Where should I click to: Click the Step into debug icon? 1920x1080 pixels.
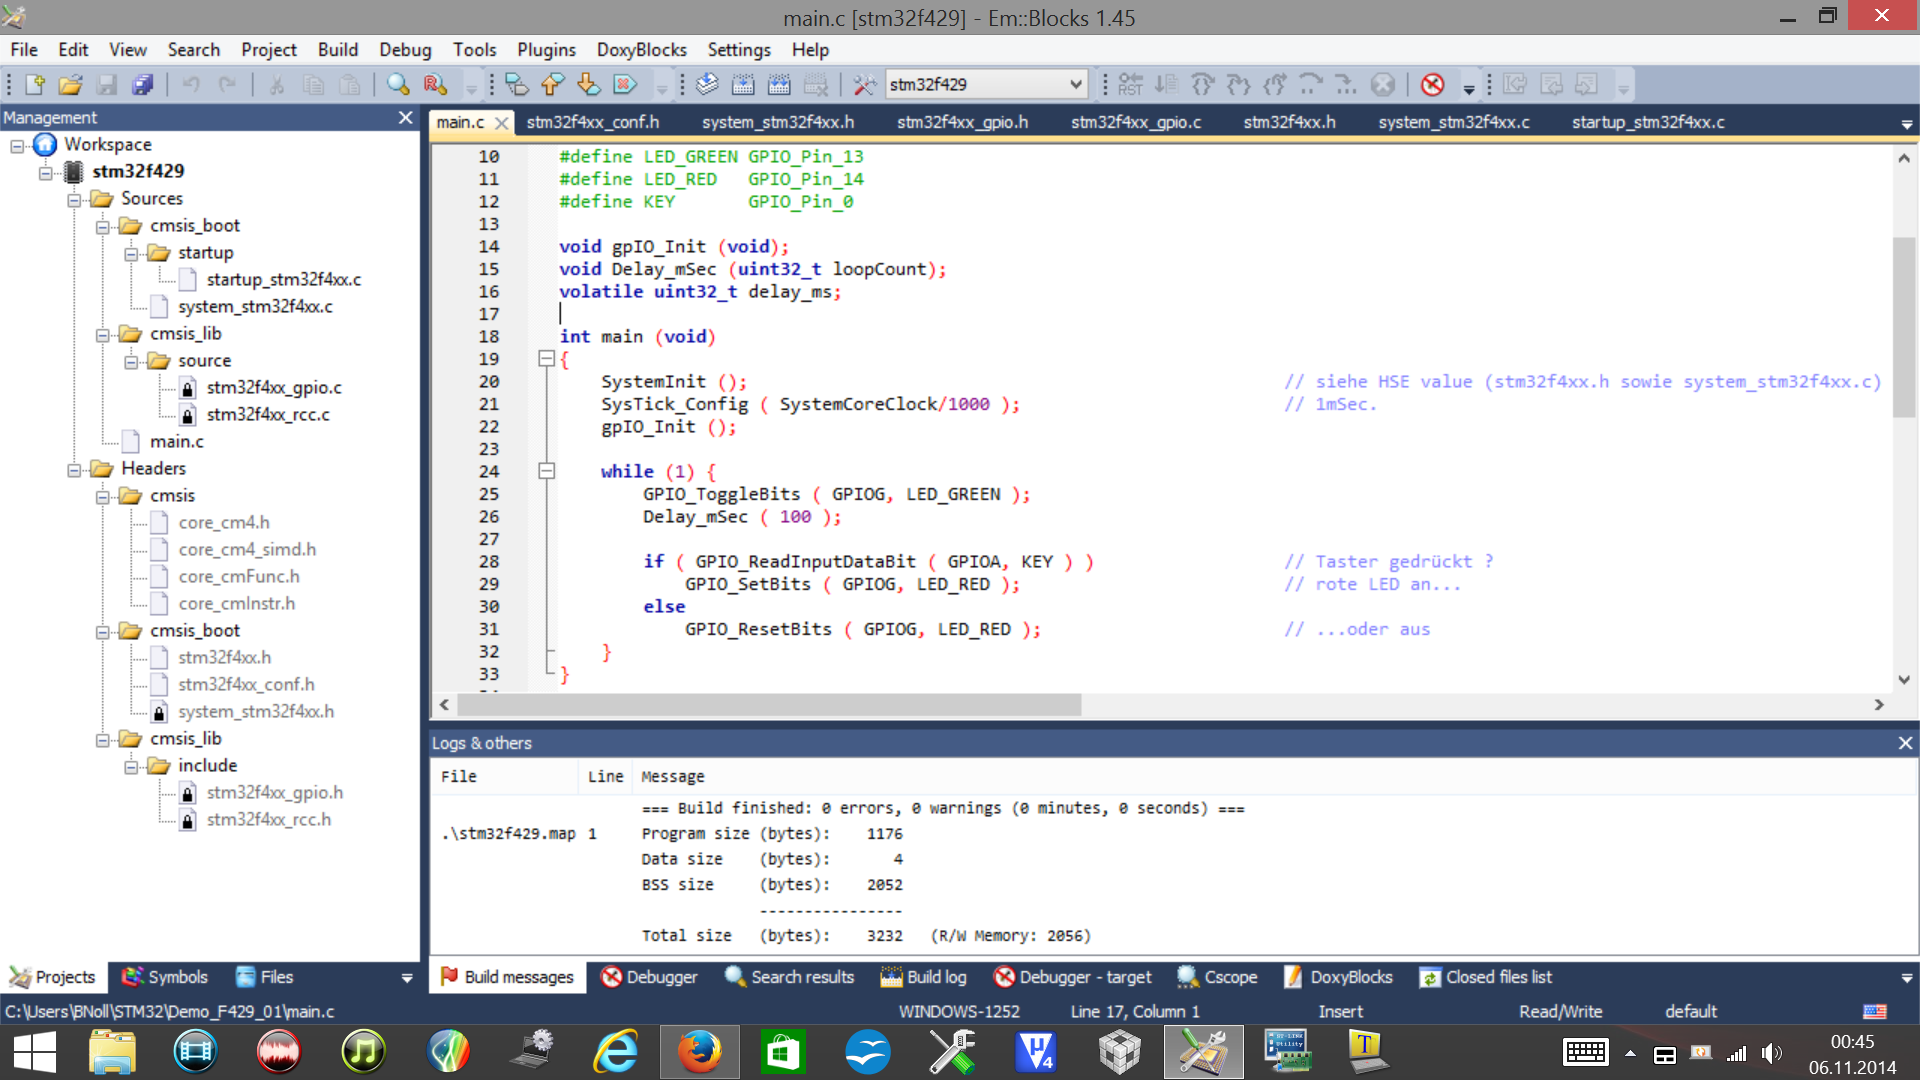click(x=1239, y=85)
